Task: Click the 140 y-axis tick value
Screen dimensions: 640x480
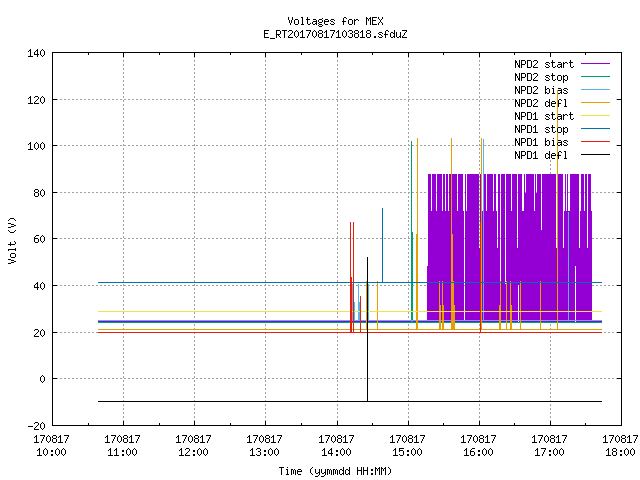Action: [36, 53]
